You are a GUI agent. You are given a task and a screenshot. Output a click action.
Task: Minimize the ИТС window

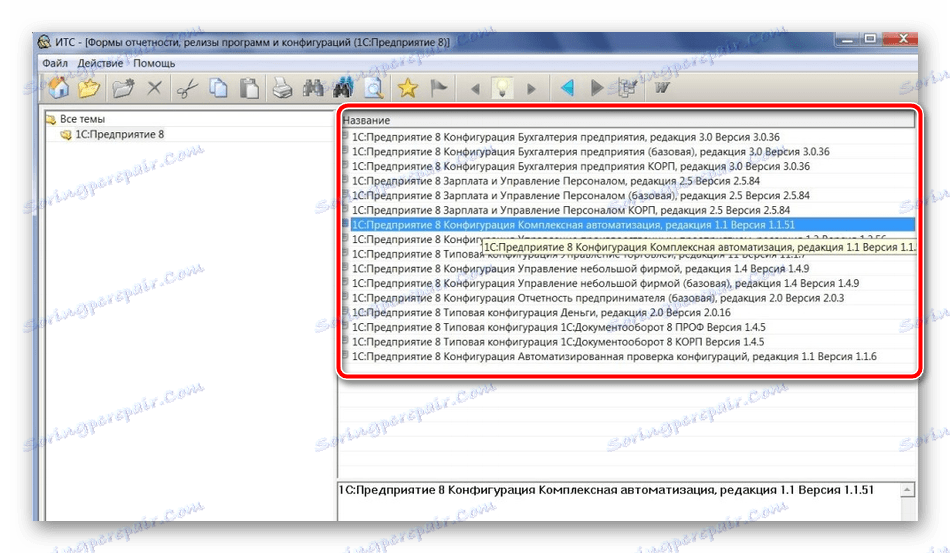[x=847, y=39]
